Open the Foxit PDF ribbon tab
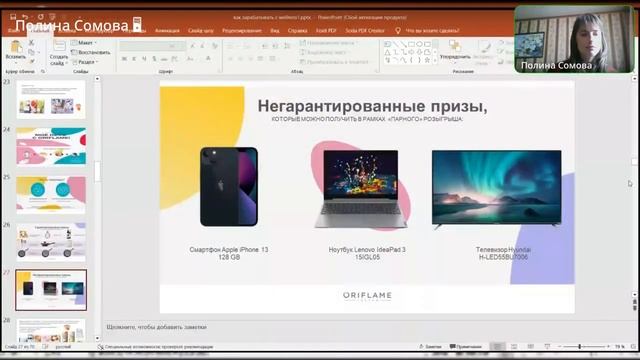Screen dimensions: 640x360 [326, 31]
